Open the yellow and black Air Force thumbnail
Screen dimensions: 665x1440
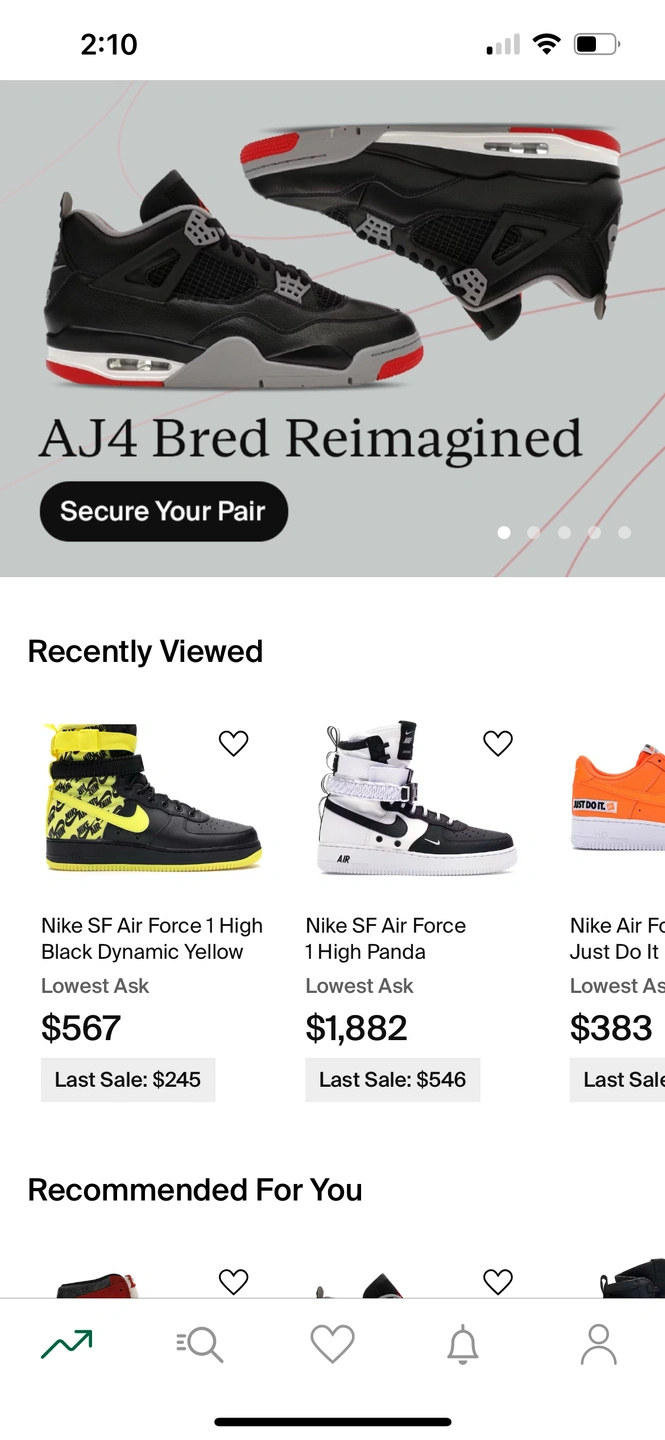click(153, 797)
